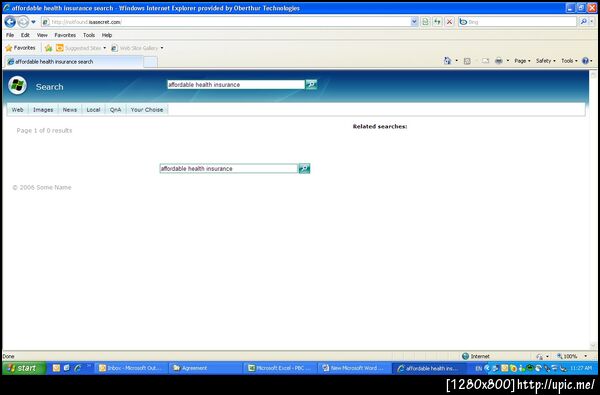This screenshot has width=600, height=395.
Task: Click the browser Back arrow button
Action: (10, 22)
